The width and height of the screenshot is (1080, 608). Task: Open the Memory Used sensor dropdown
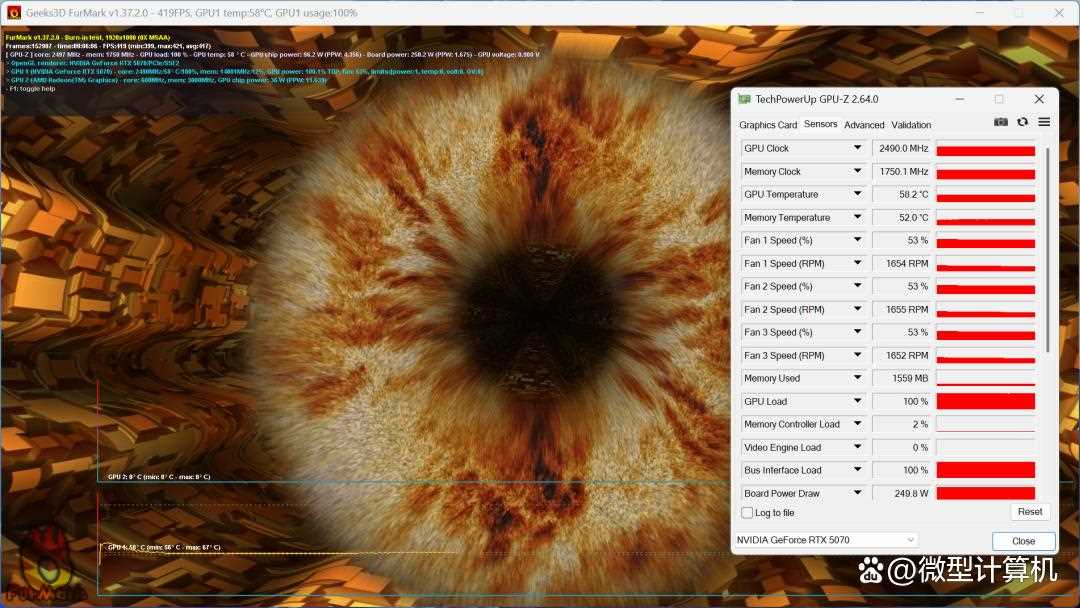point(858,378)
